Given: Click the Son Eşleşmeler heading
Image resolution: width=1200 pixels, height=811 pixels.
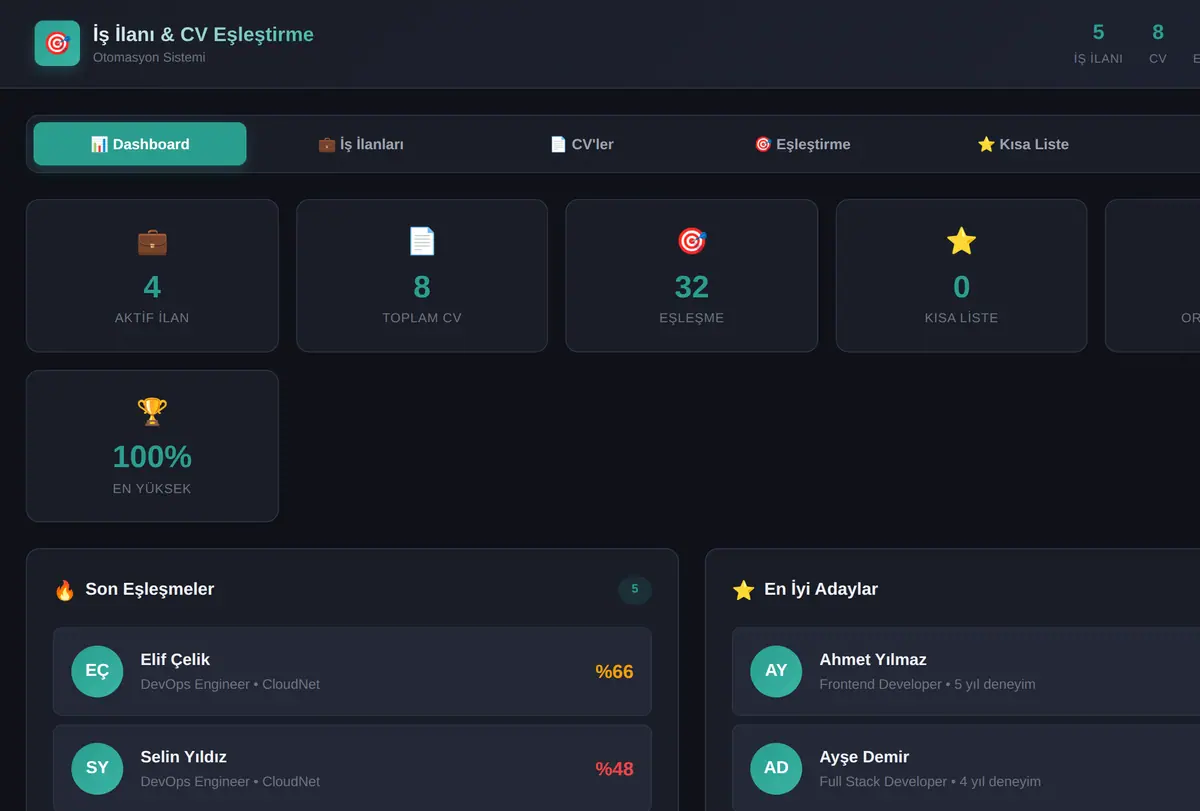Looking at the screenshot, I should (150, 590).
